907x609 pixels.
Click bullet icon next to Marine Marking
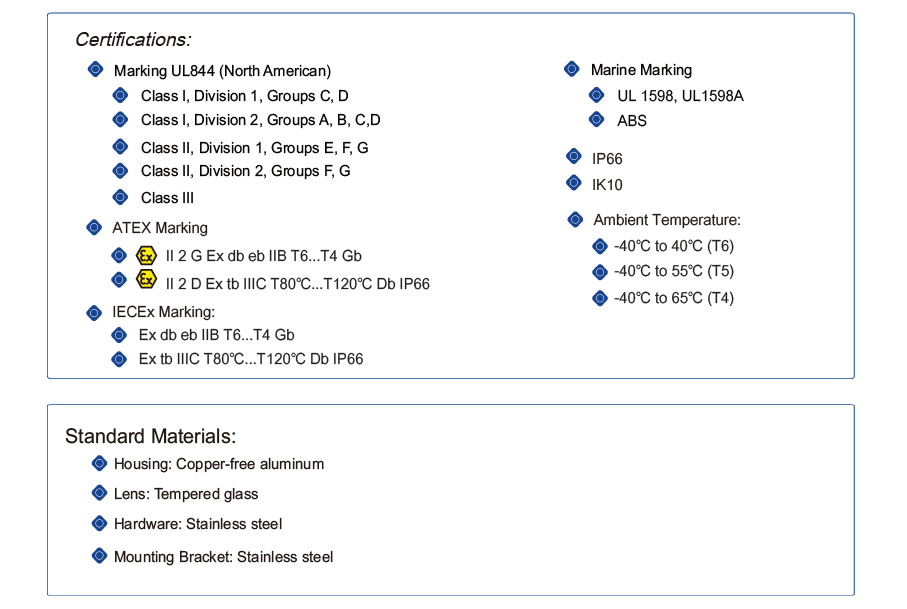(x=572, y=69)
